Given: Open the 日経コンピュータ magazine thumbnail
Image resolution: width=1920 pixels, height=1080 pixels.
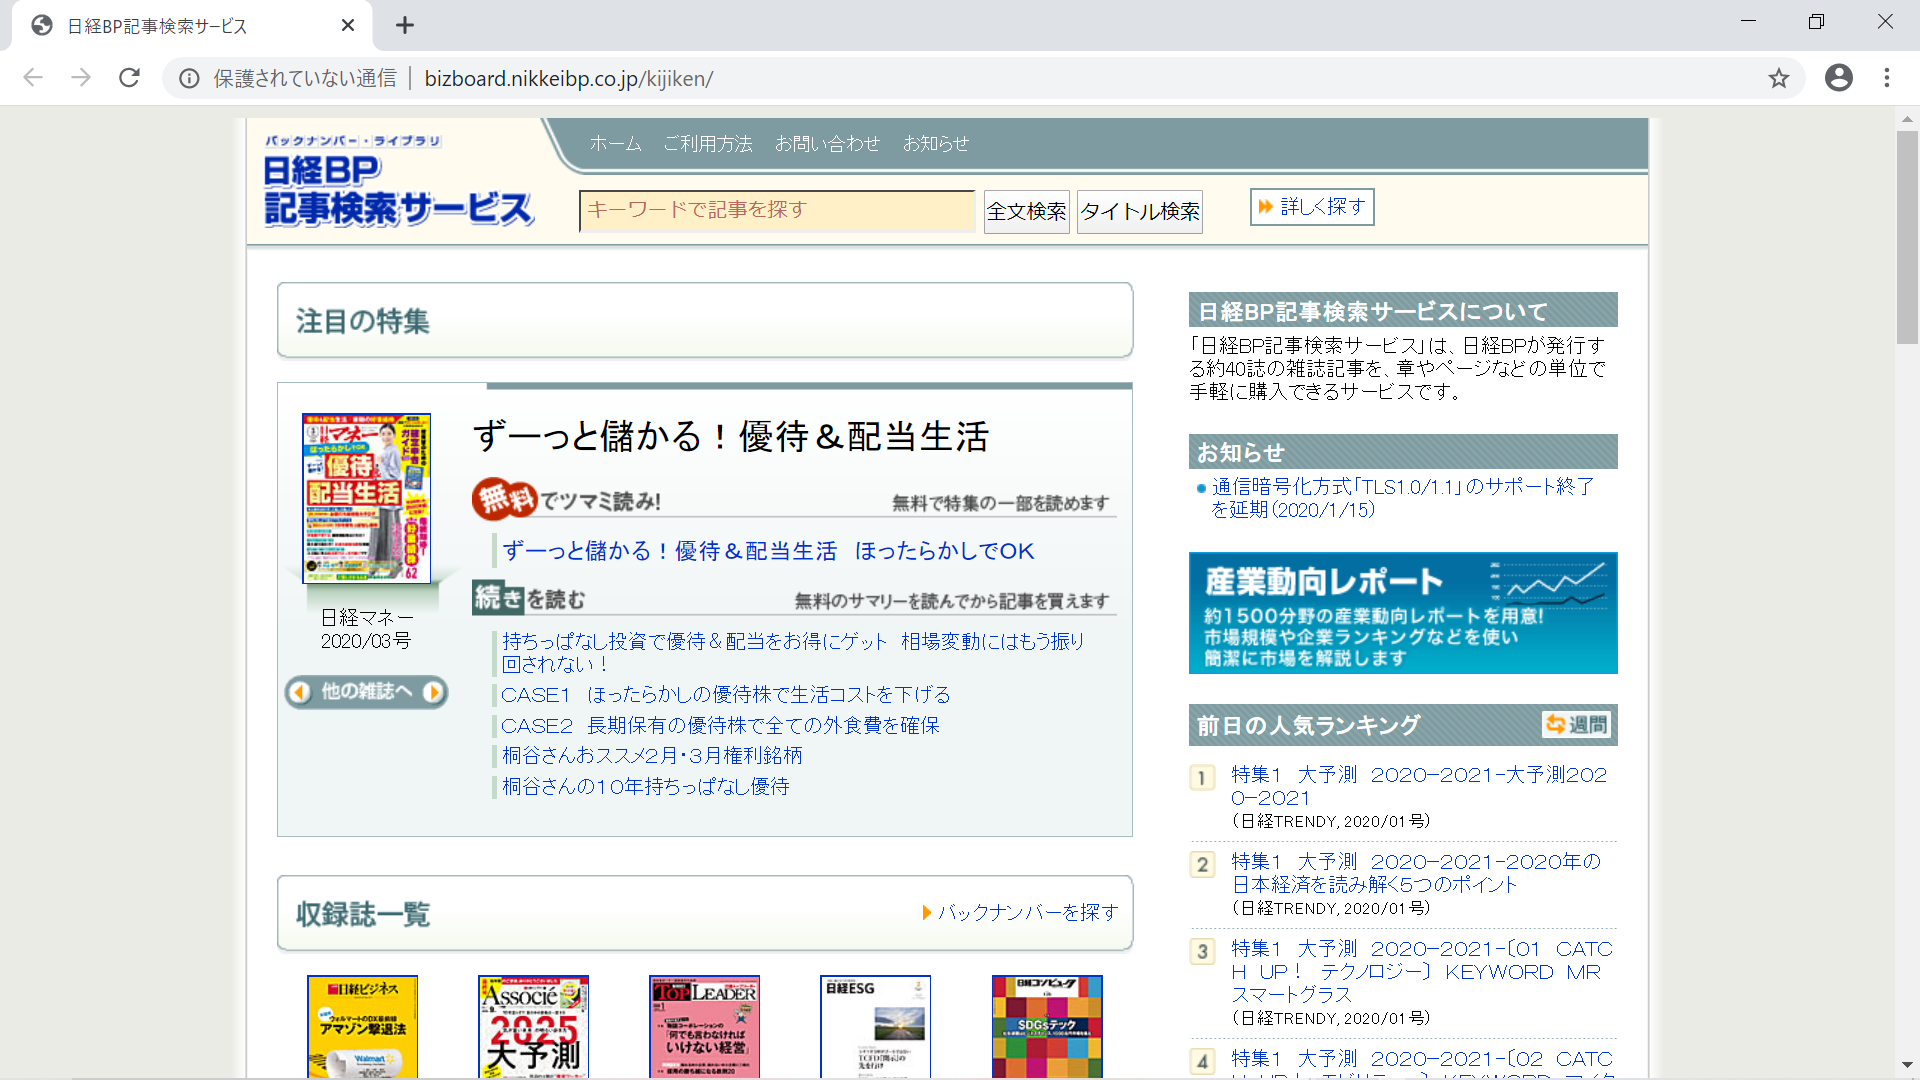Looking at the screenshot, I should point(1047,1026).
